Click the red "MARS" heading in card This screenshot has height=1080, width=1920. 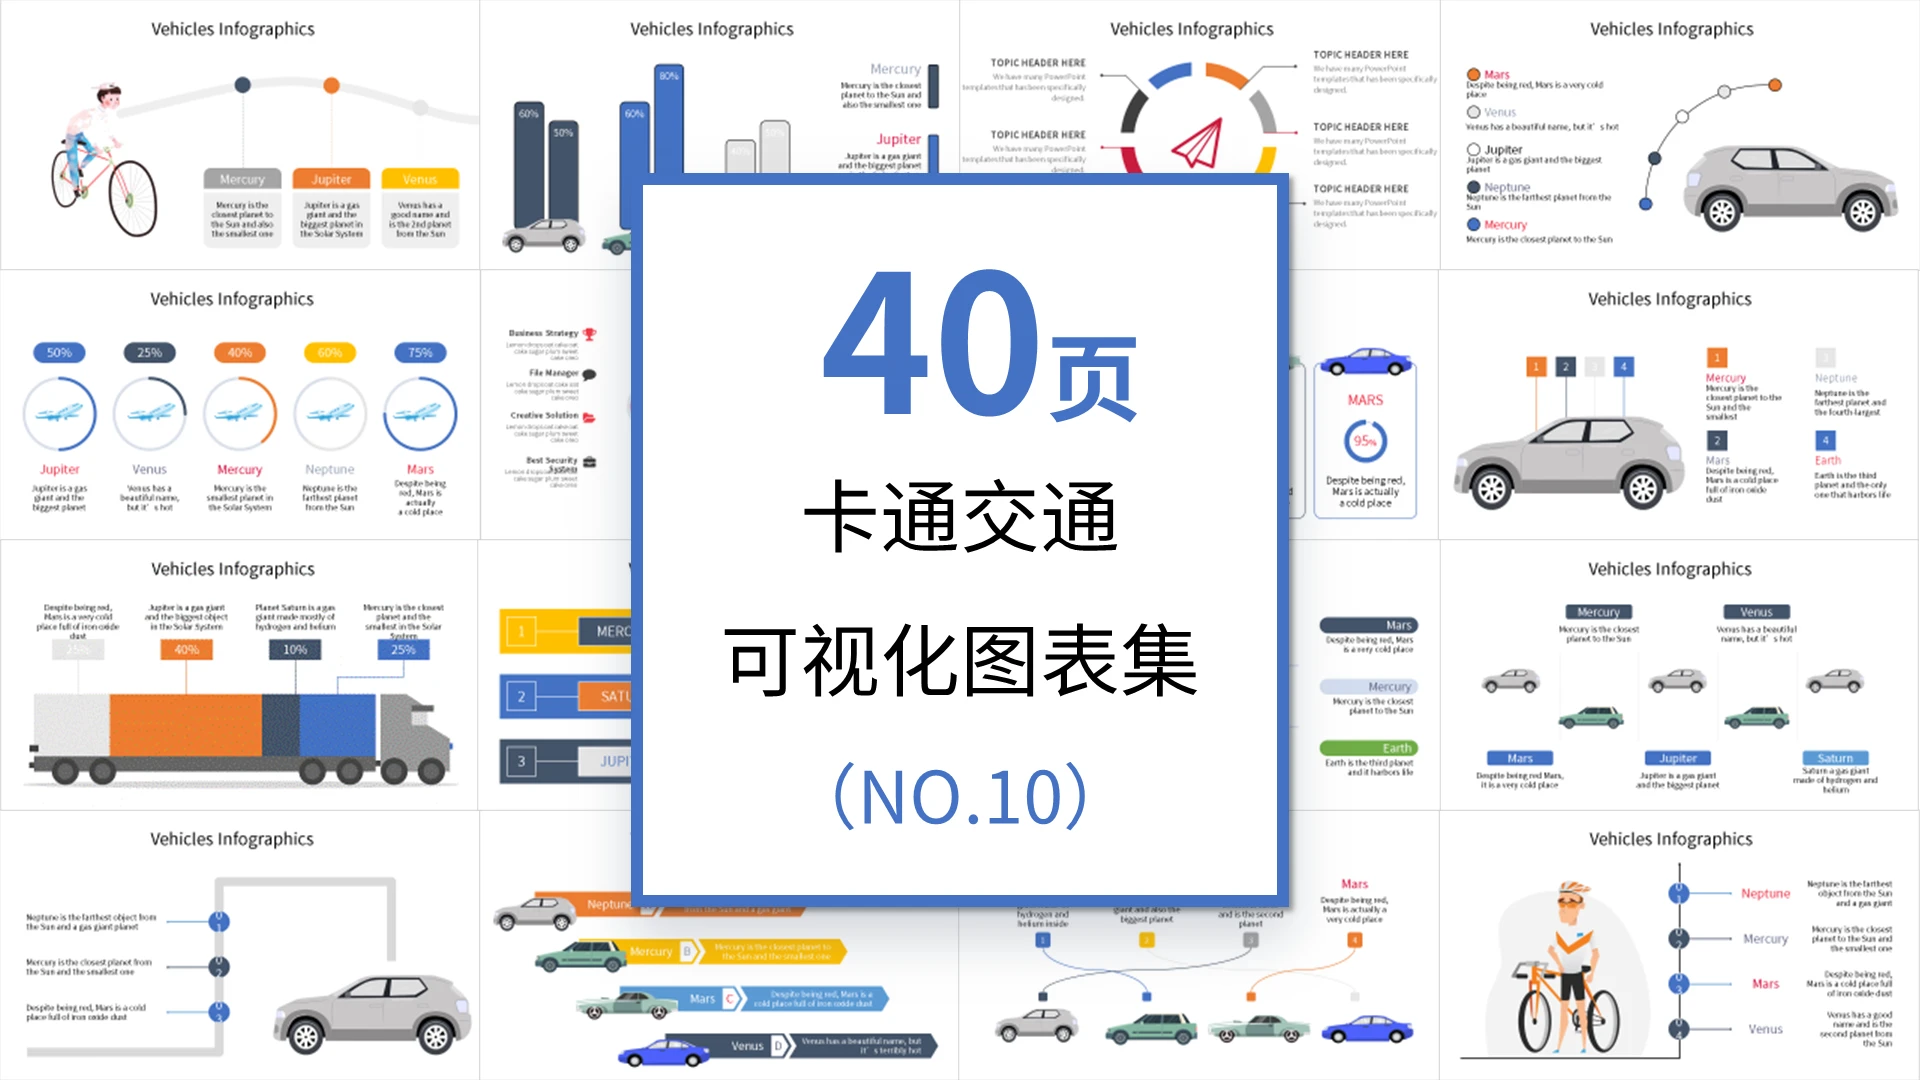tap(1365, 400)
